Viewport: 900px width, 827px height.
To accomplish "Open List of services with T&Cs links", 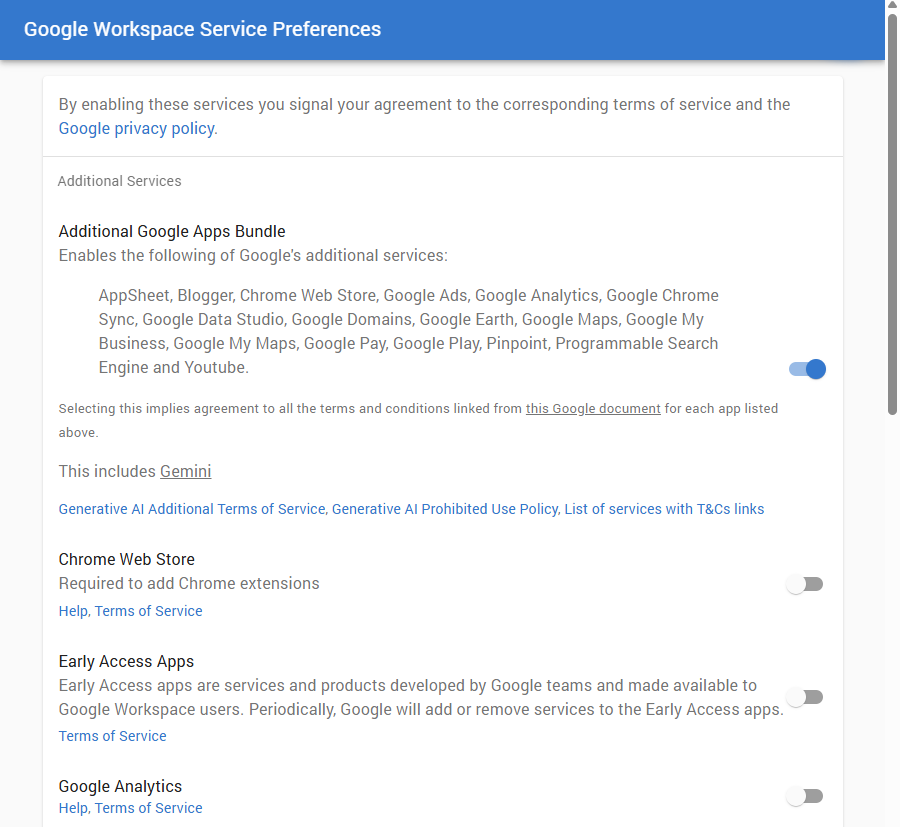I will (664, 509).
